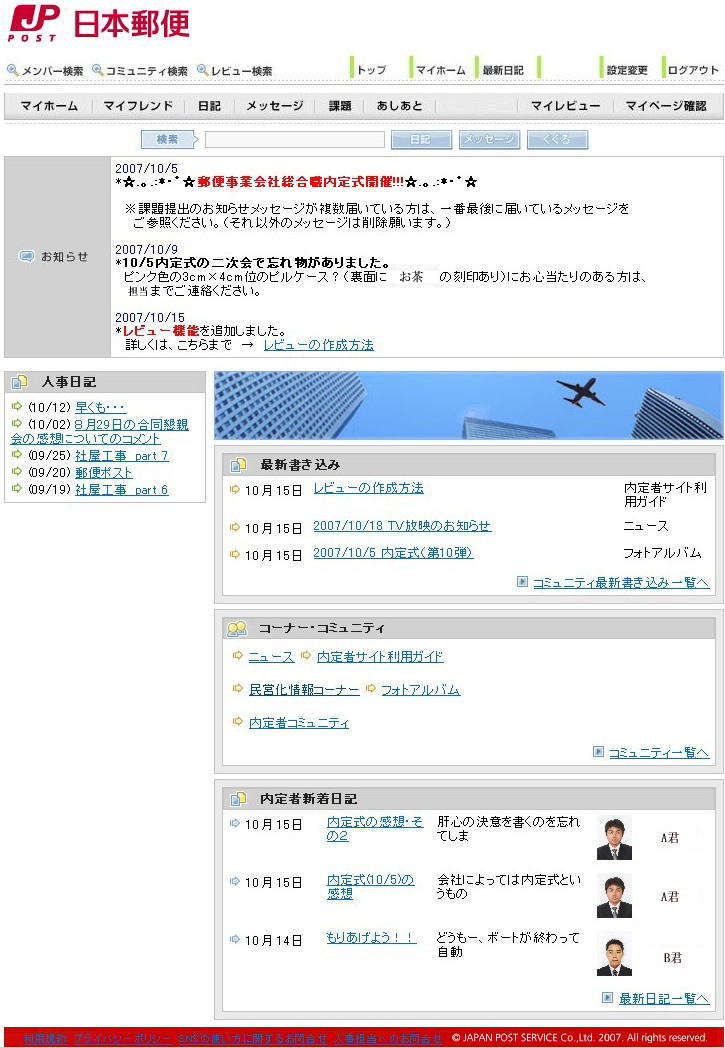Viewport: 725px width, 1048px height.
Task: Select メッセージ tab in gray menu bar
Action: point(274,106)
